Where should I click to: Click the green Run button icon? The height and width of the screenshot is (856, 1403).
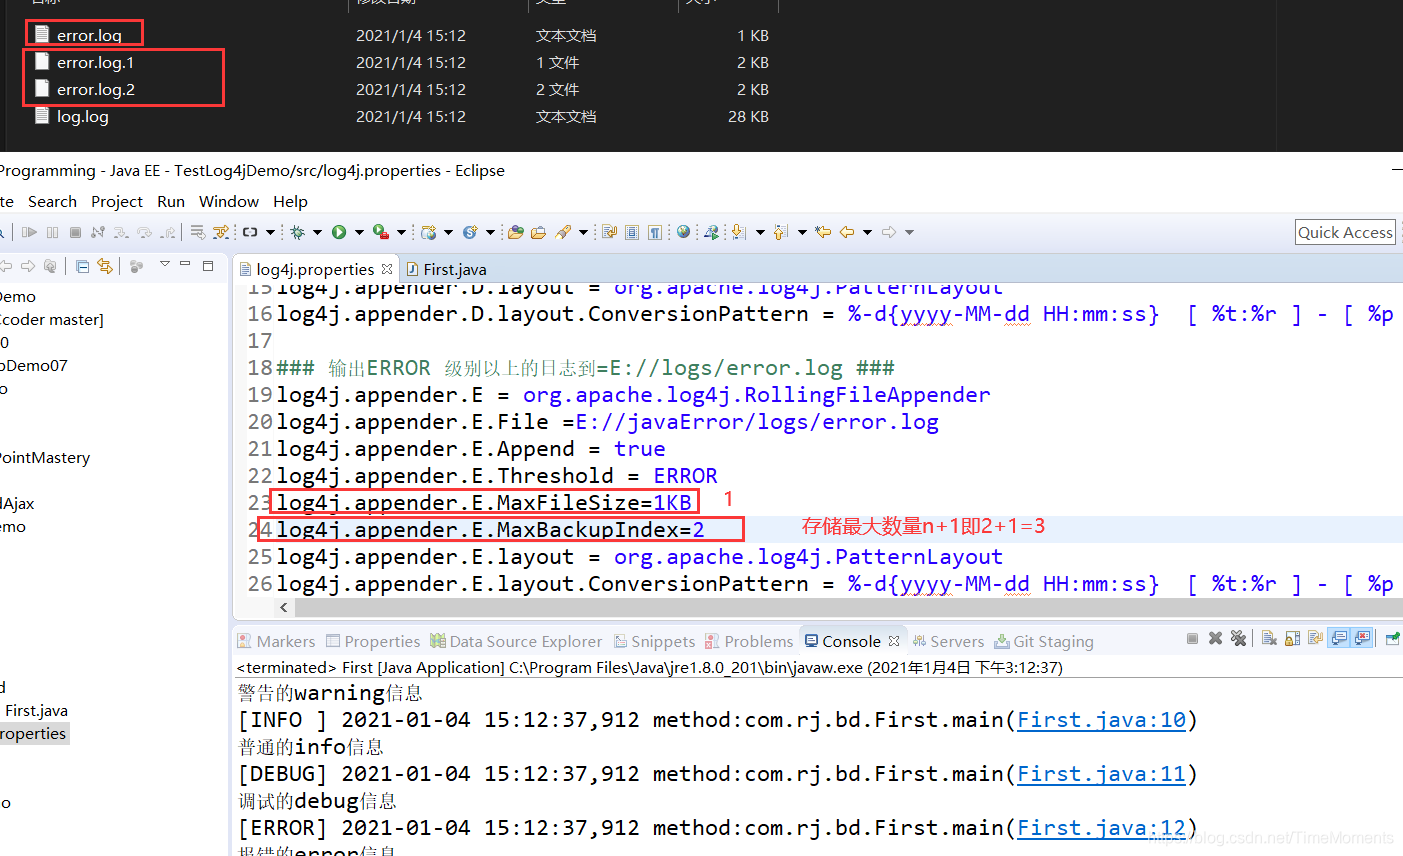click(339, 232)
